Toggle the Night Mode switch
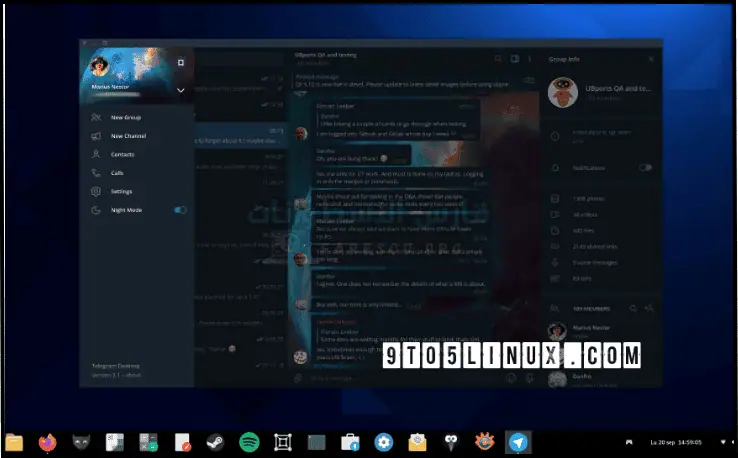Screen dimensions: 738x458 pos(180,210)
